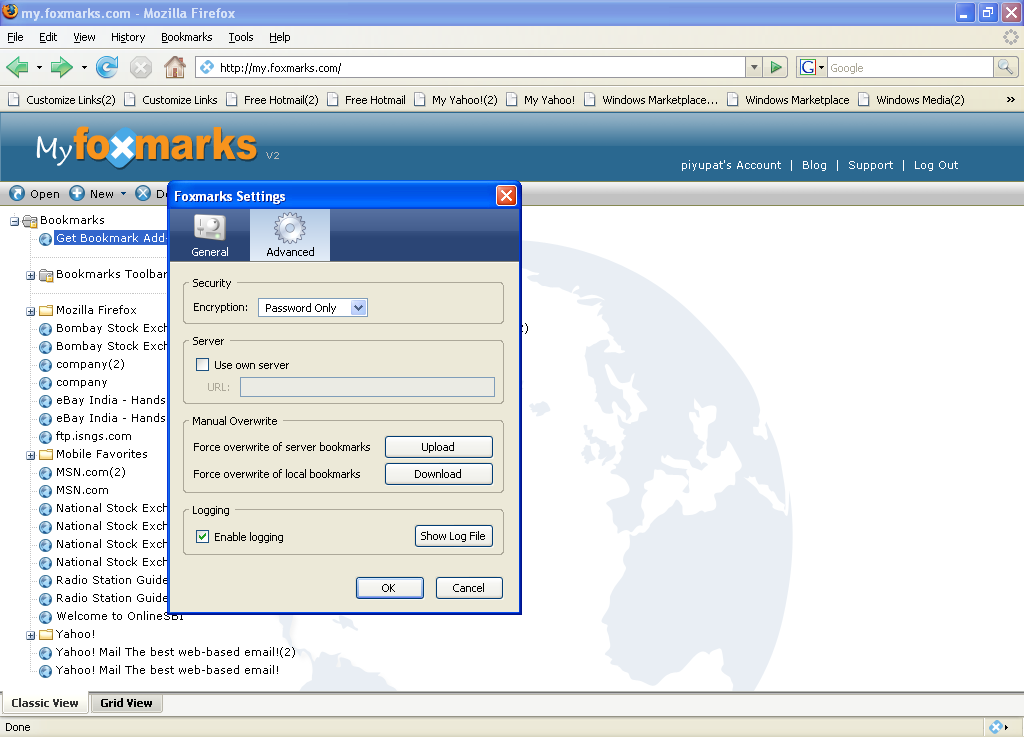Image resolution: width=1024 pixels, height=737 pixels.
Task: Click the Upload button
Action: [438, 447]
